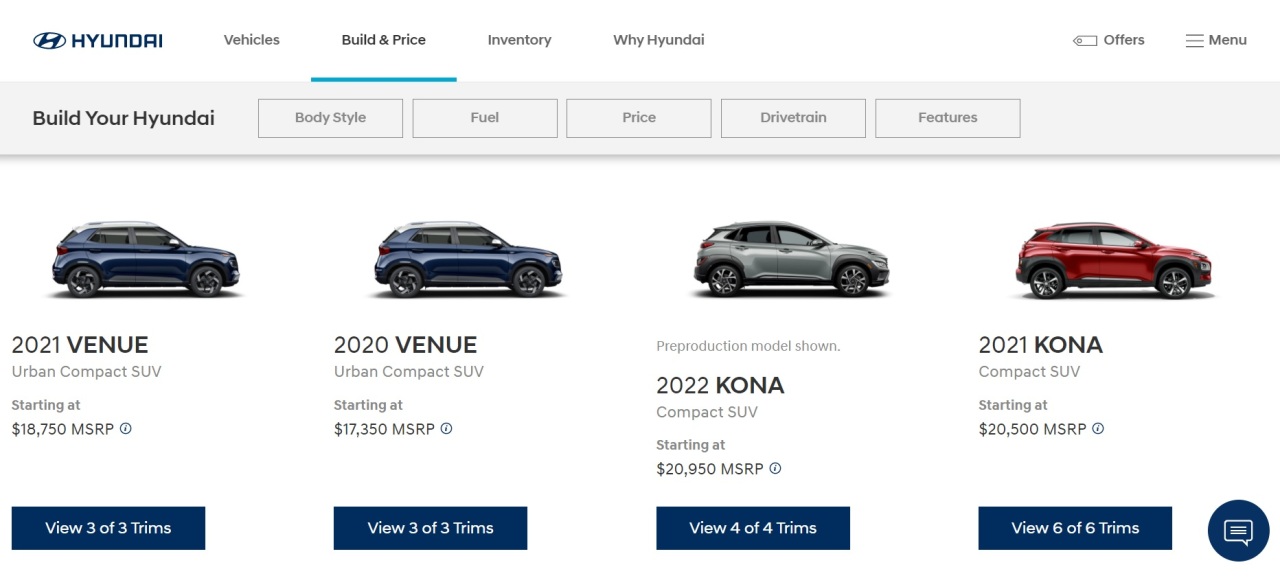View 3 of 3 Trims for 2021 Venue
Screen dimensions: 1280x578
tap(108, 528)
